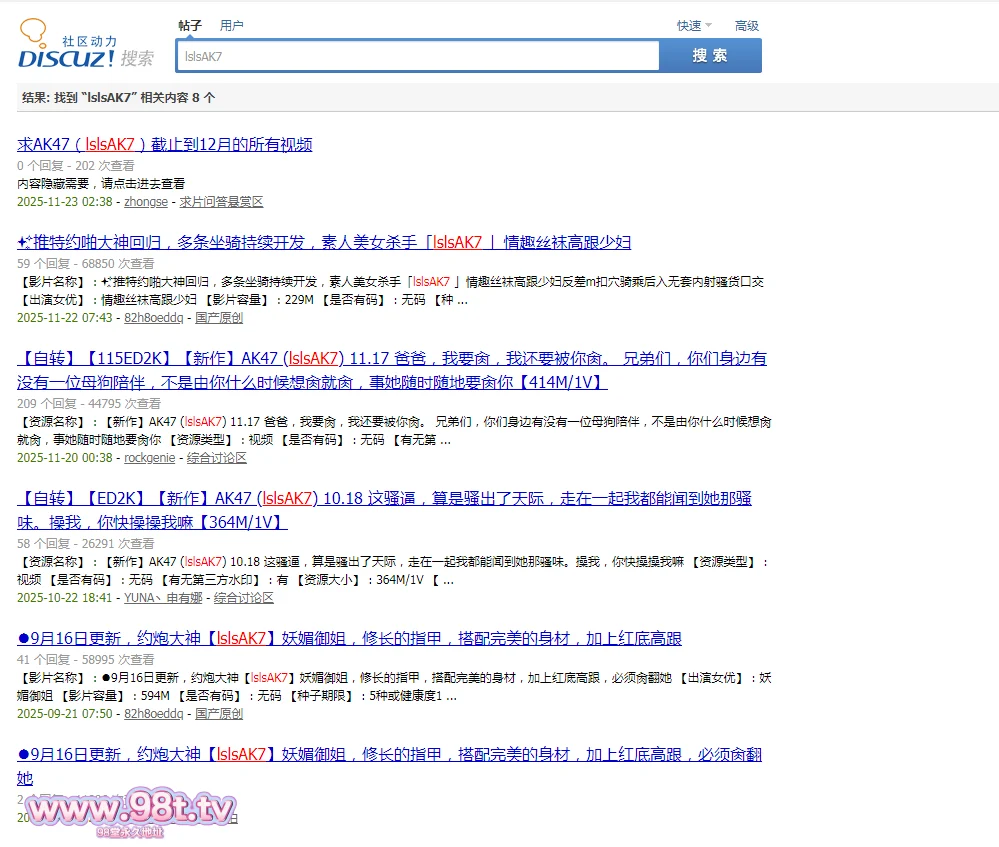
Task: Switch to the 帖子 search tab
Action: pyautogui.click(x=190, y=25)
